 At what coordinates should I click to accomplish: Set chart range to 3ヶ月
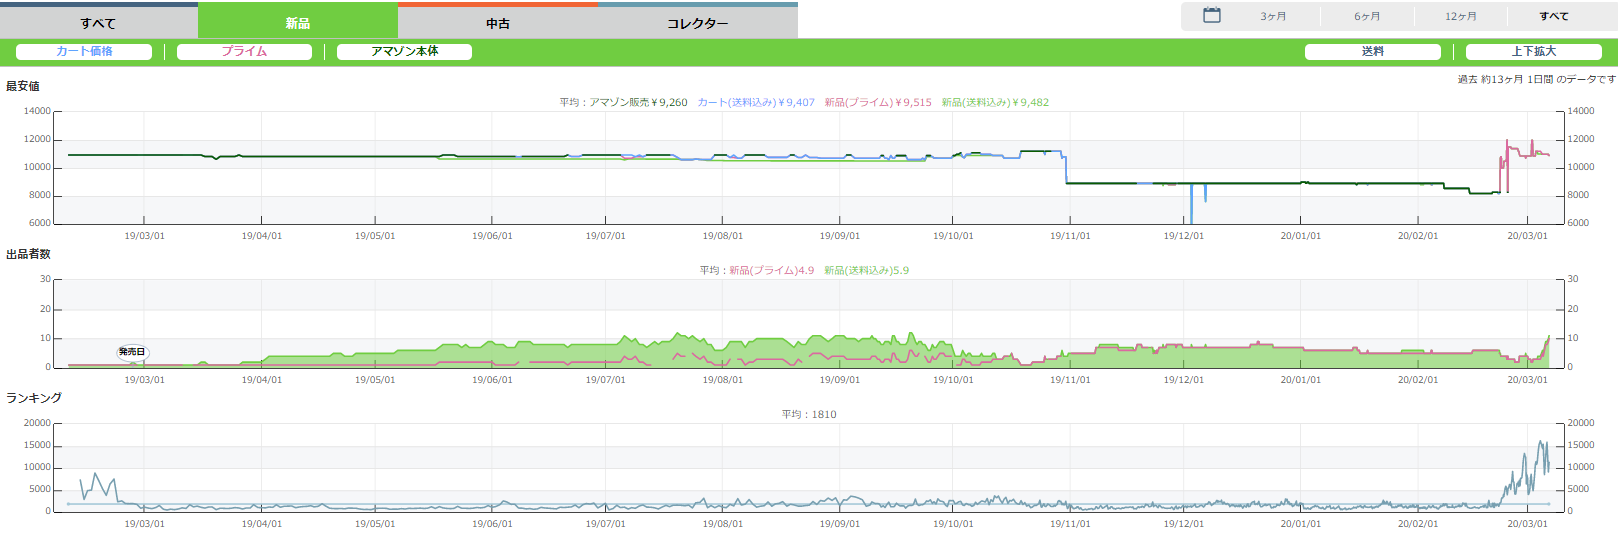coord(1273,17)
